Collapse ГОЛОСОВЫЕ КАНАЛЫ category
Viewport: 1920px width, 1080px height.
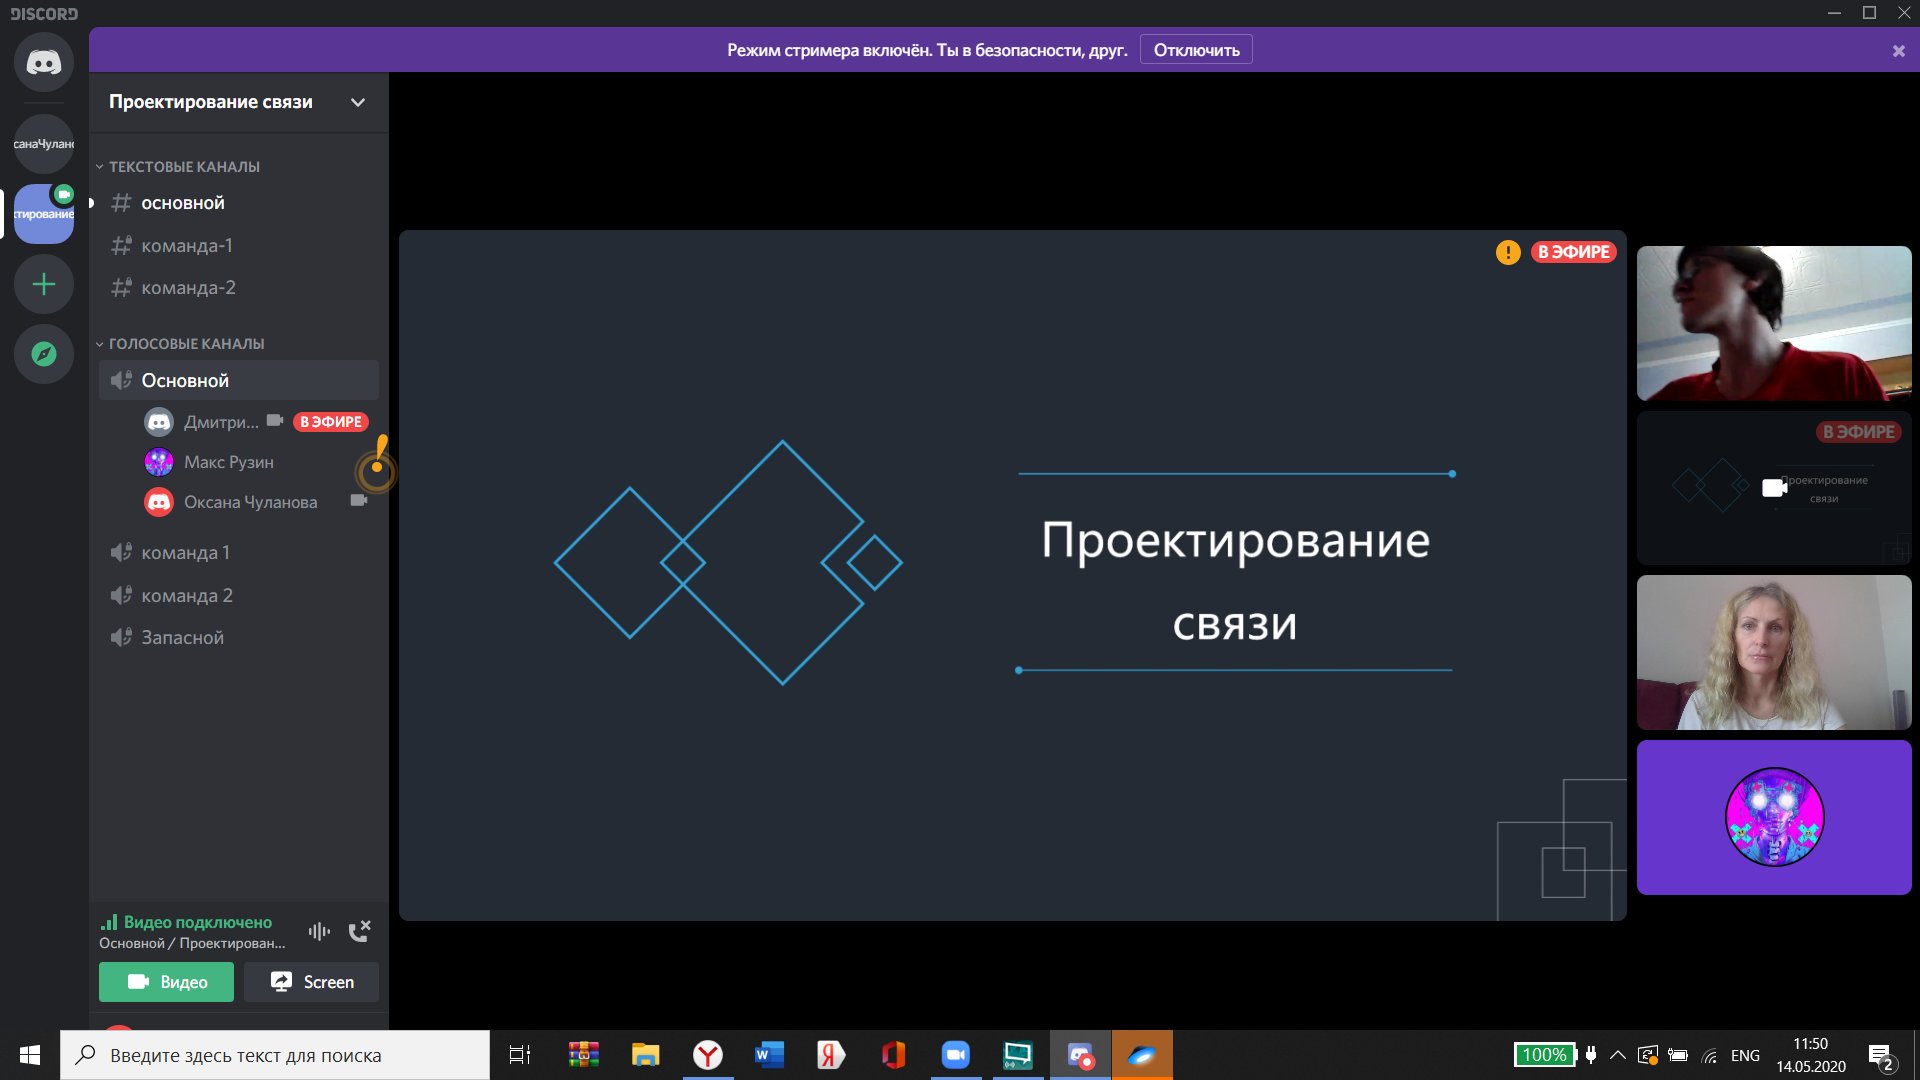[186, 344]
